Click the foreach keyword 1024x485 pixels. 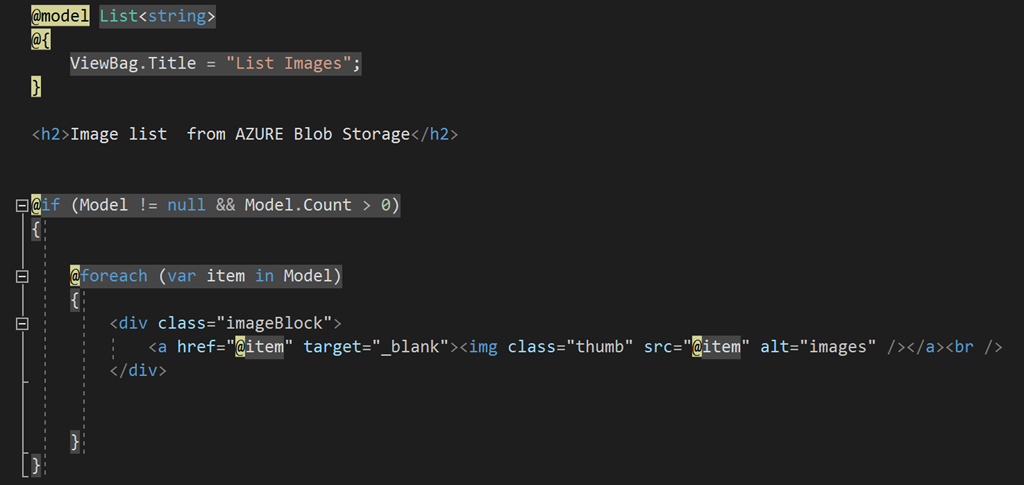point(114,277)
